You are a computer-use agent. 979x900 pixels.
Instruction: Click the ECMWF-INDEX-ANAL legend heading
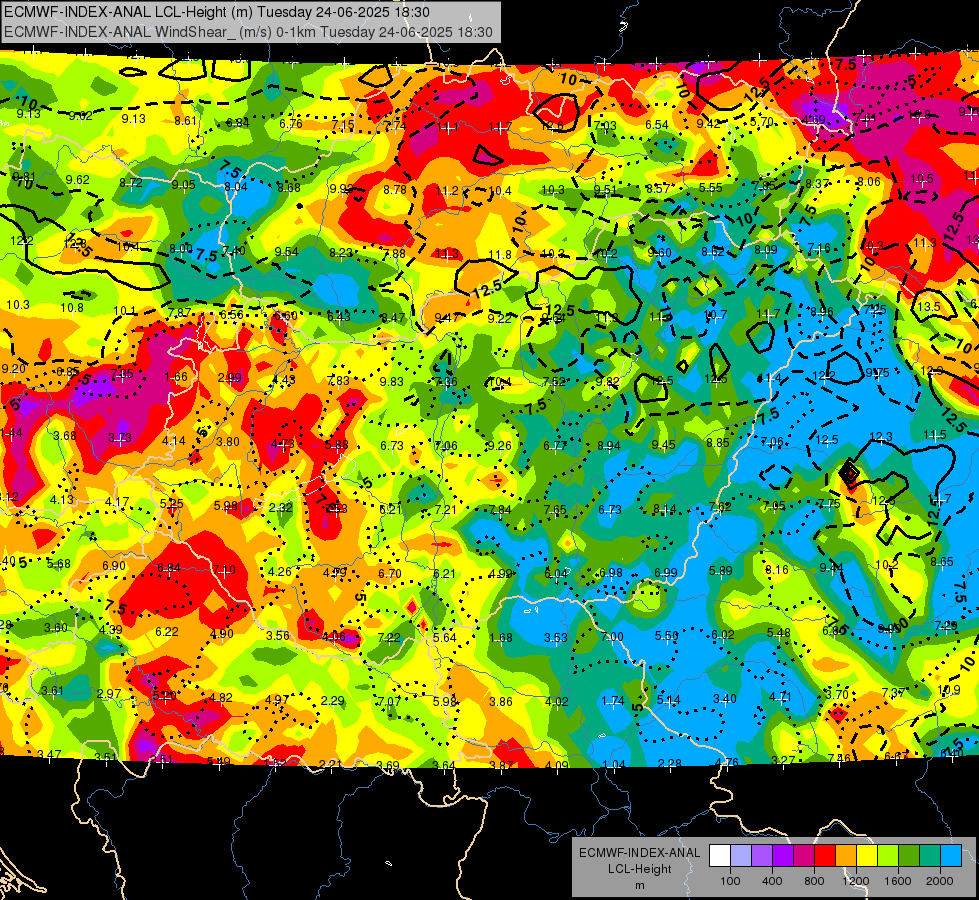[x=639, y=853]
